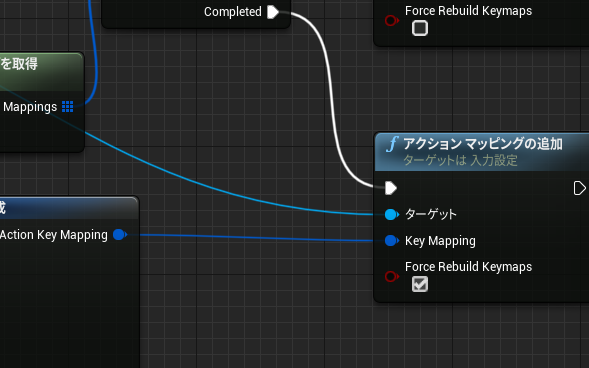Select the node header ending with を取得
Viewport: 589px width, 368px height.
[x=41, y=71]
